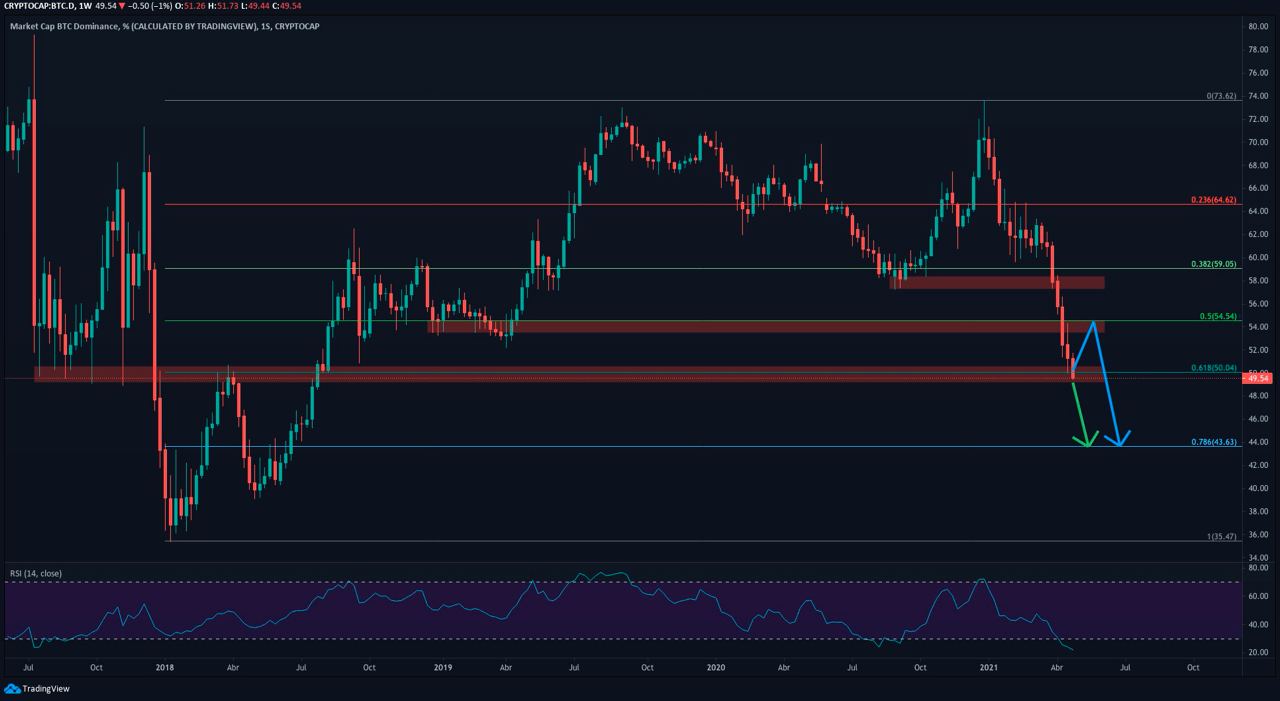Click the 0.382(59.05) Fibonacci level label

tap(1214, 264)
